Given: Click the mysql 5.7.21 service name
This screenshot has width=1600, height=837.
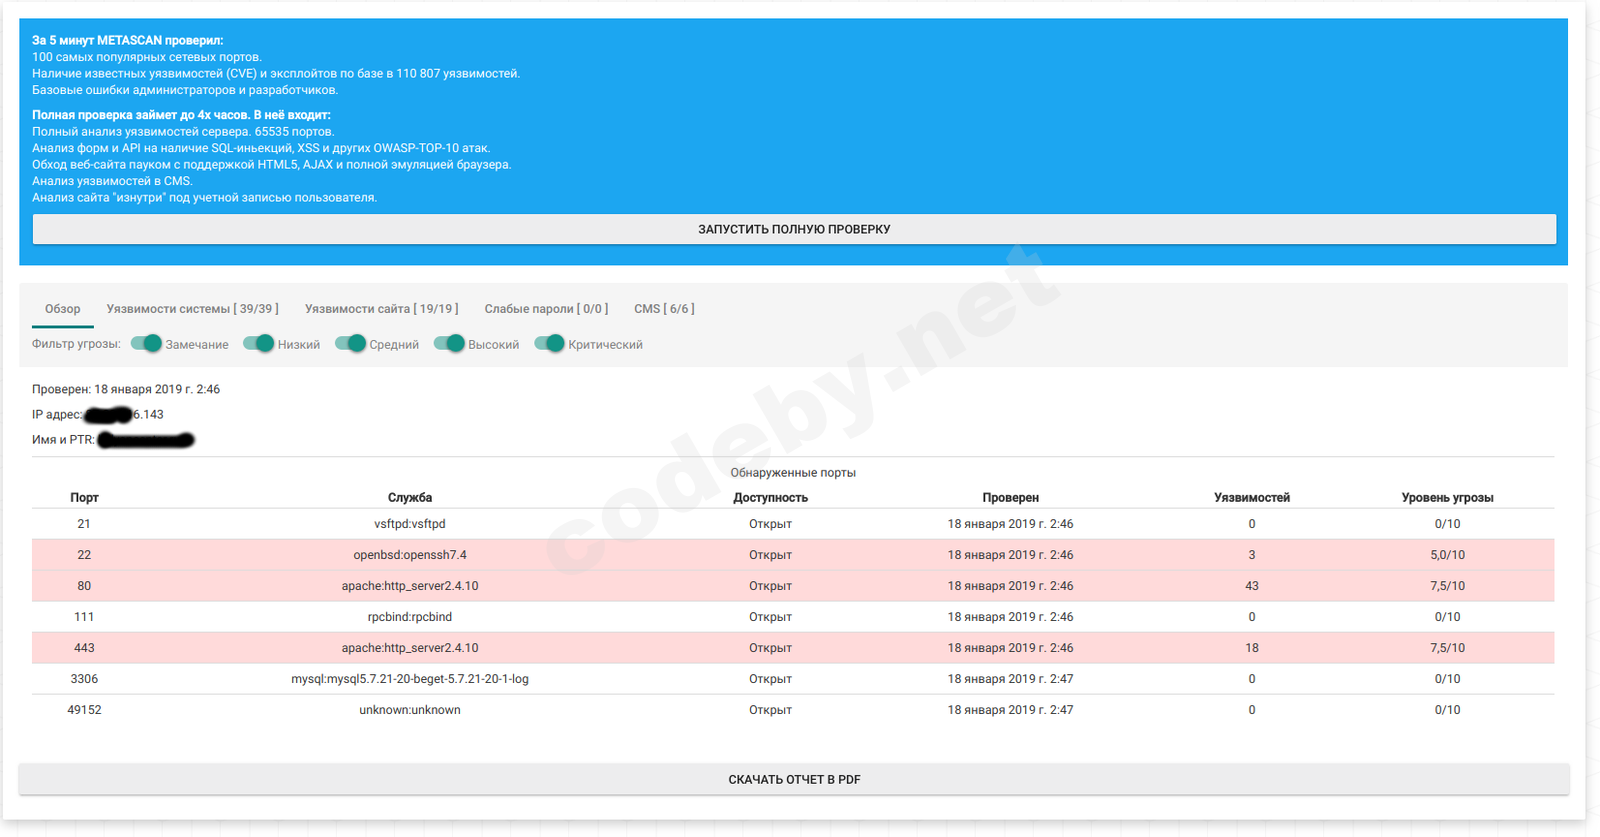Looking at the screenshot, I should [410, 679].
